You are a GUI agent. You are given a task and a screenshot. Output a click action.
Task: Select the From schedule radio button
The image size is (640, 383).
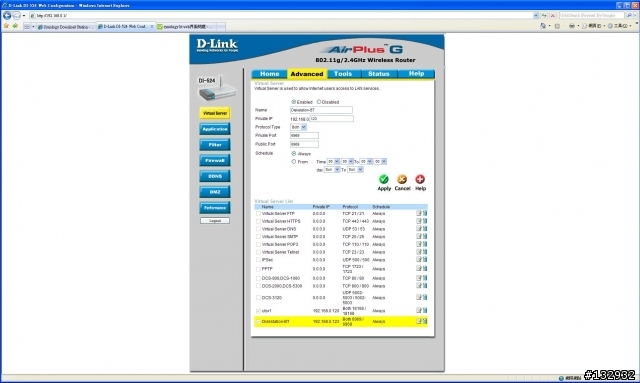click(293, 162)
